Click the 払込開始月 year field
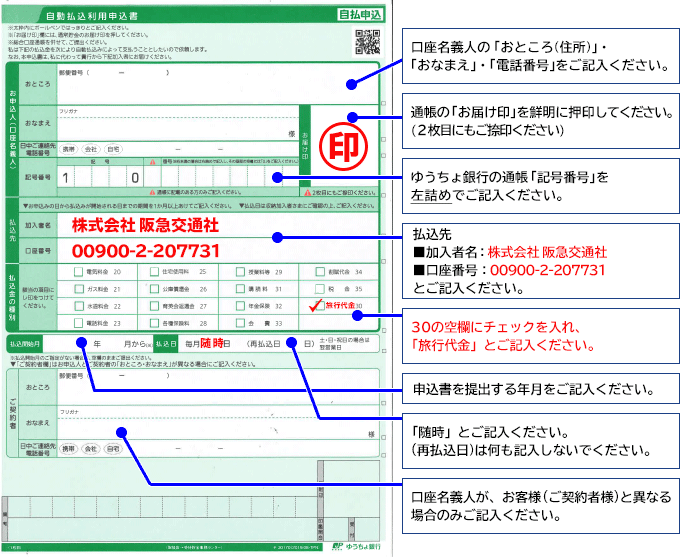The image size is (680, 557). 76,343
